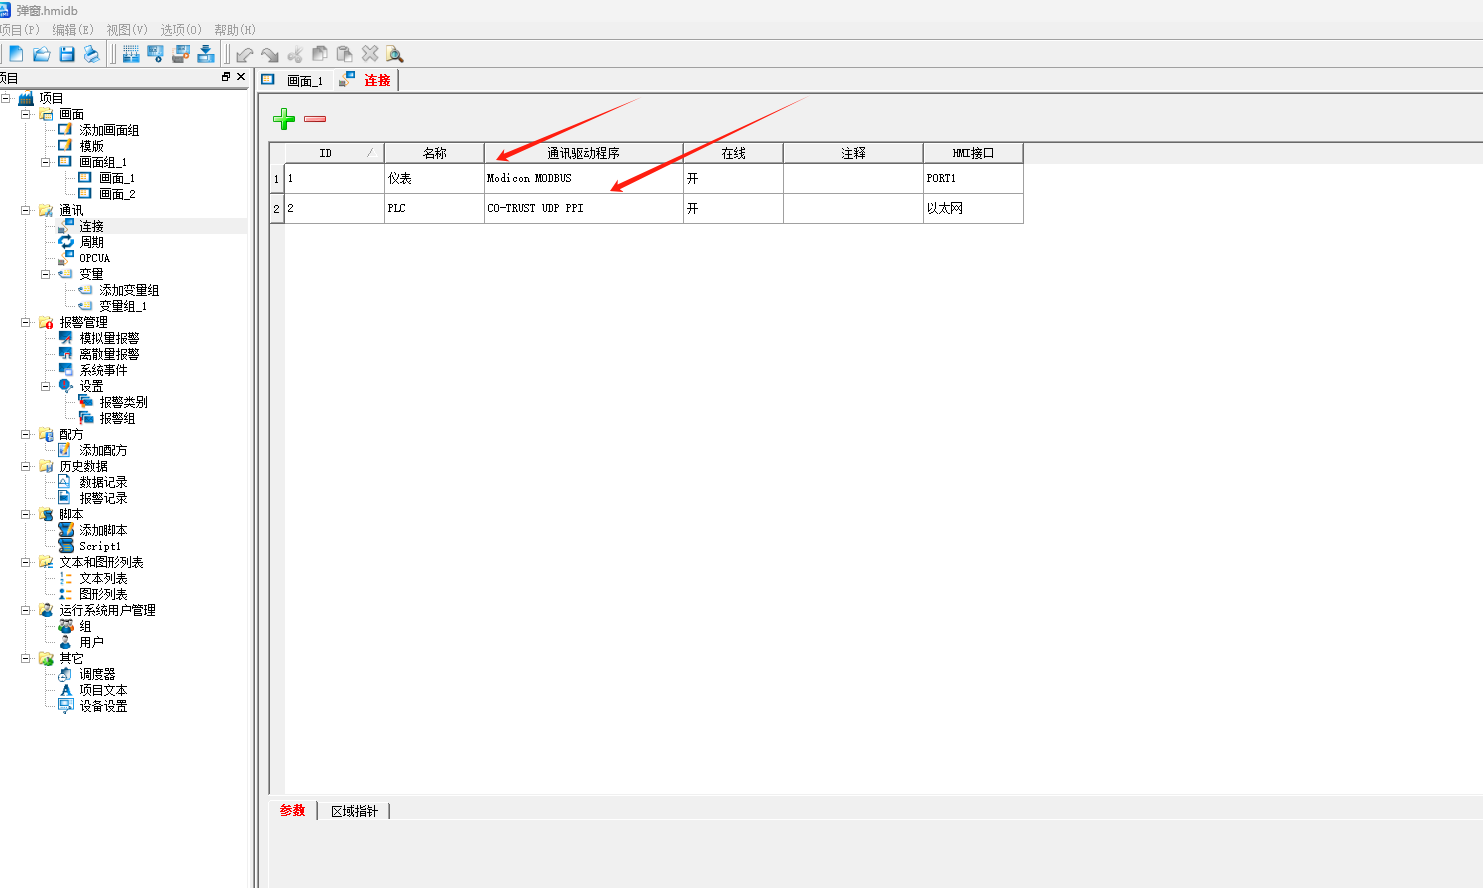
Task: Select 周期 under 通讯
Action: (x=91, y=242)
